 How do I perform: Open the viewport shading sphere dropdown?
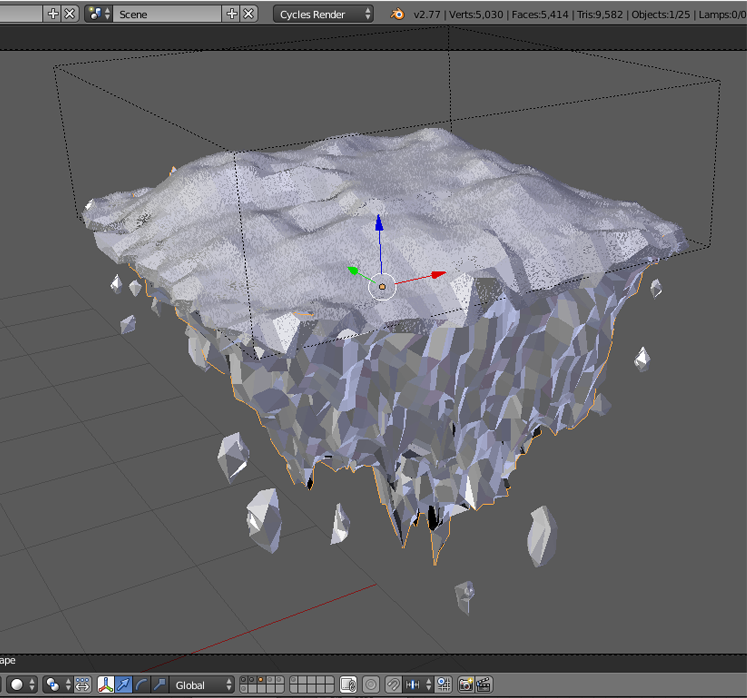click(22, 685)
